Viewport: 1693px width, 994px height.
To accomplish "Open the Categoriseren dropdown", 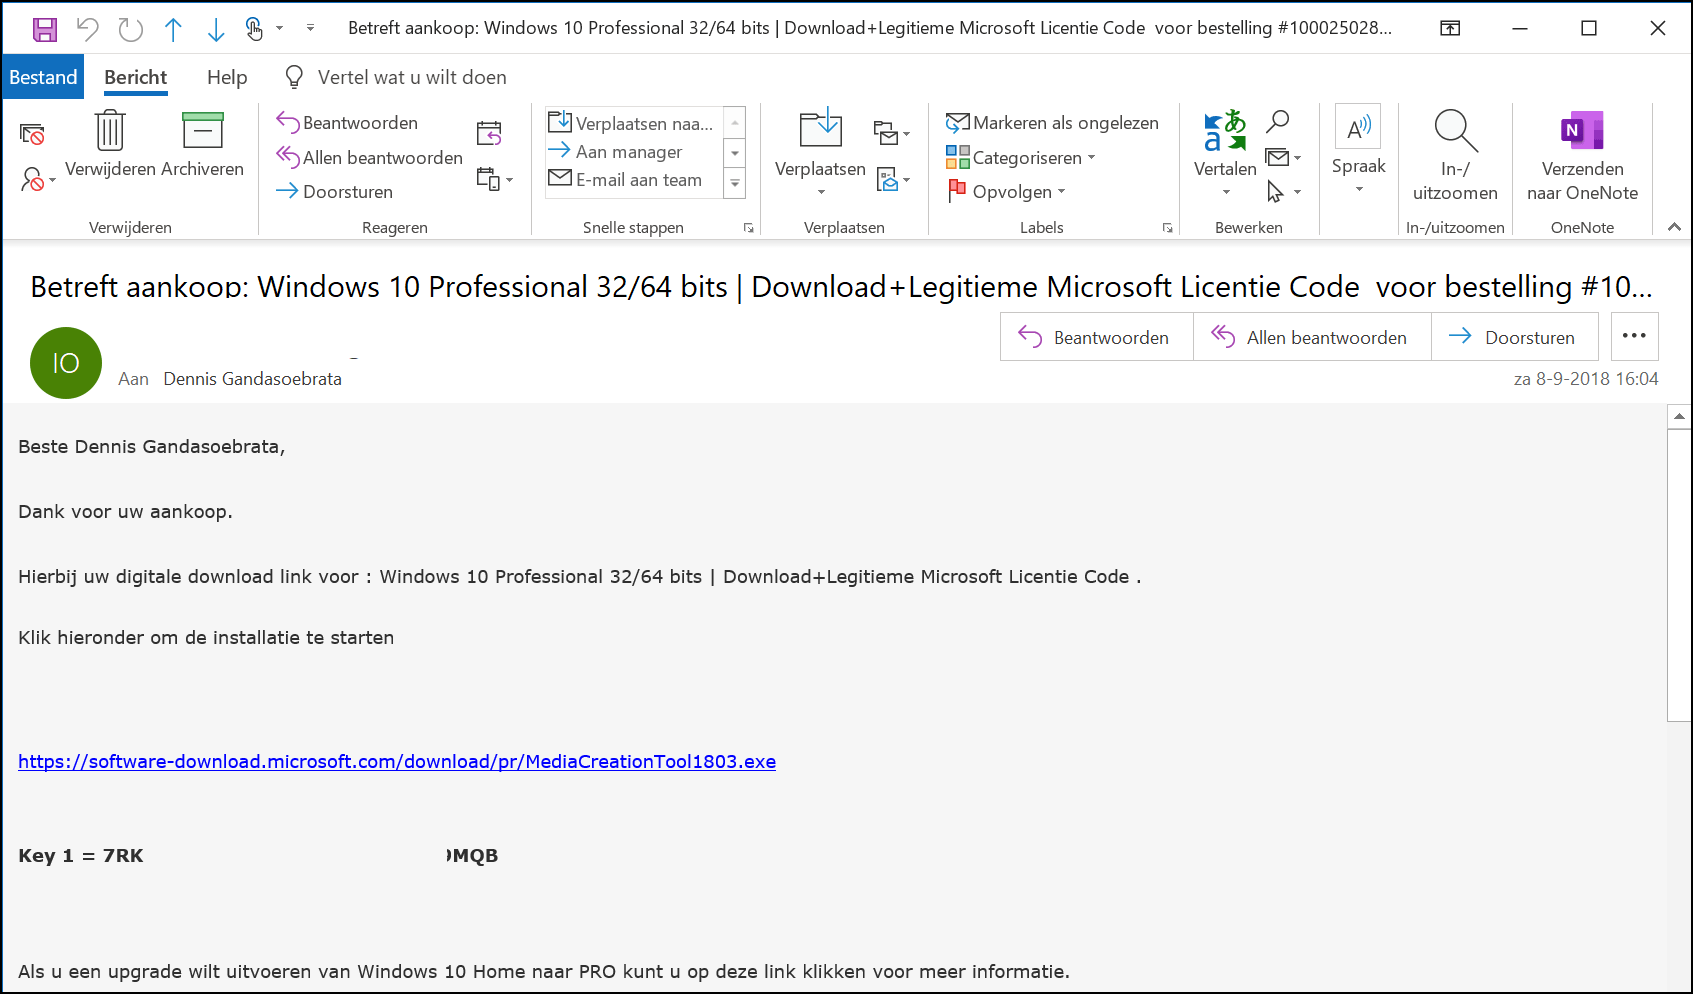I will (1020, 157).
